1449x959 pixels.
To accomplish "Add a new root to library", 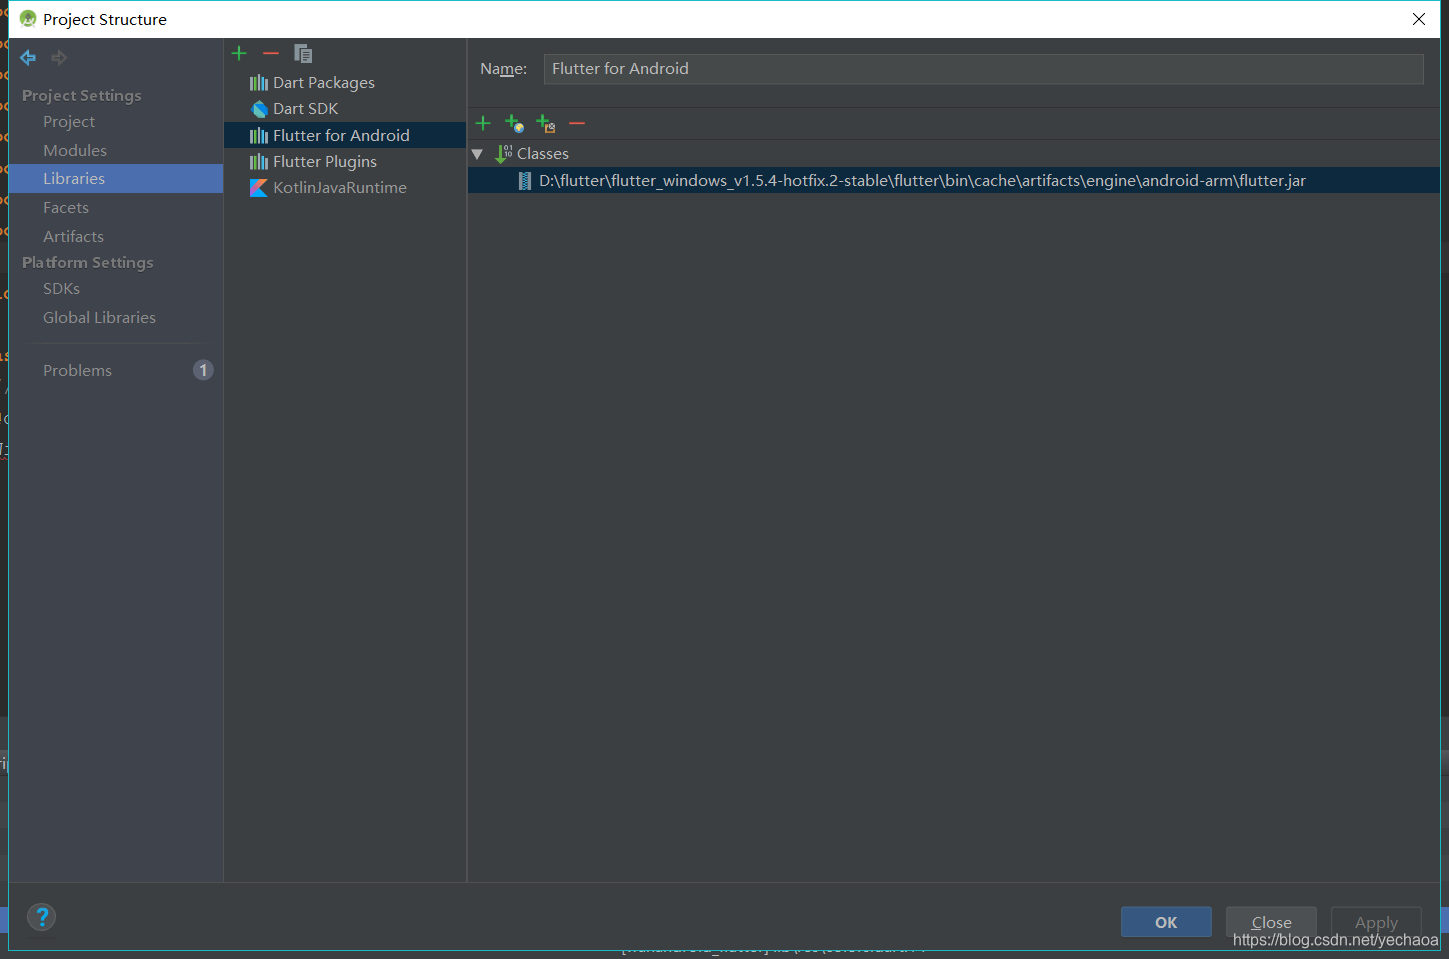I will coord(483,123).
